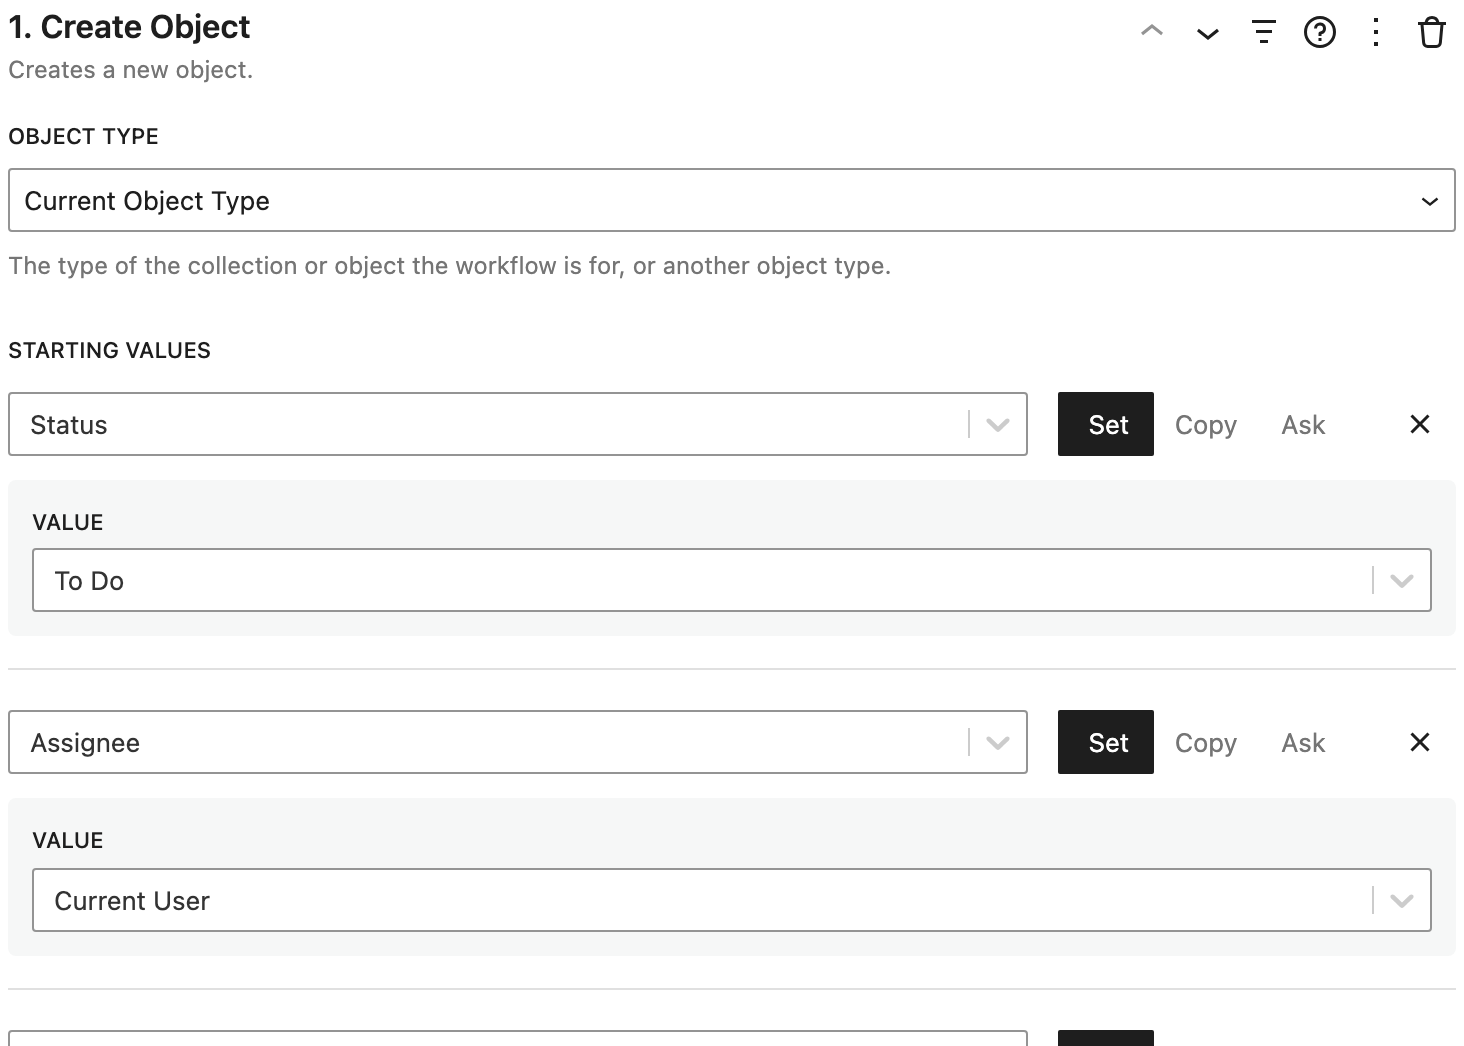Delete the Create Object step via trash icon
Image resolution: width=1464 pixels, height=1046 pixels.
click(x=1432, y=33)
